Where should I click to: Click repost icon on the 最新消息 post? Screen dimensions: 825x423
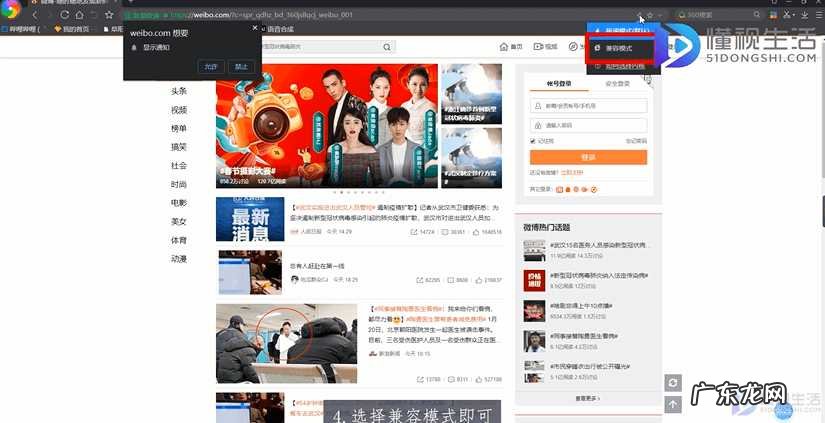point(414,232)
